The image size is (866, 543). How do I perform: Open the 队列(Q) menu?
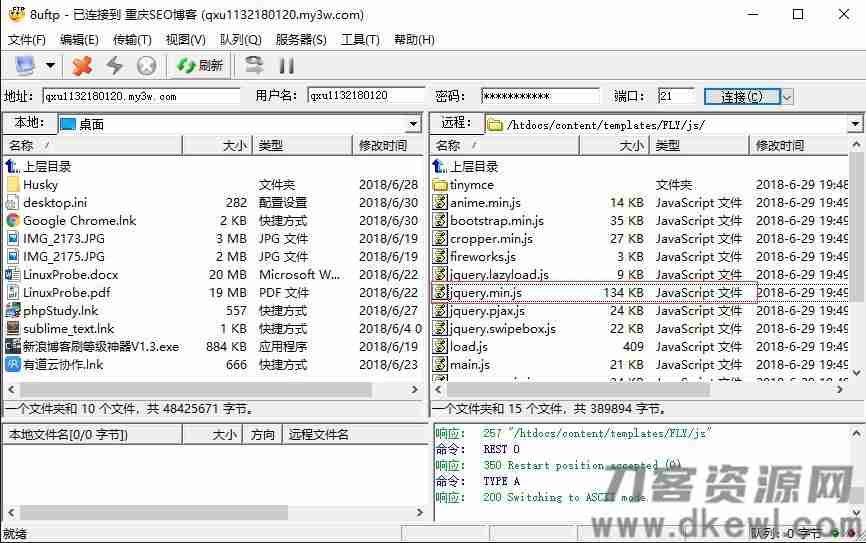tap(241, 40)
